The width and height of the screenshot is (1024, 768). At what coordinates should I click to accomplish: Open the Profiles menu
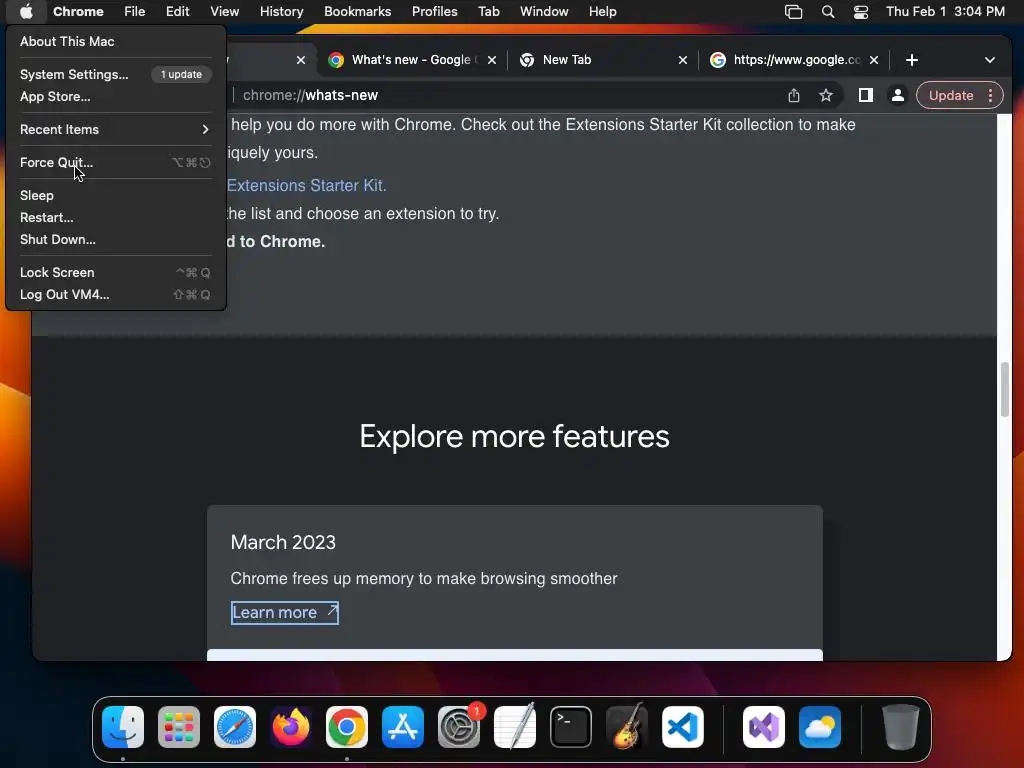(434, 12)
